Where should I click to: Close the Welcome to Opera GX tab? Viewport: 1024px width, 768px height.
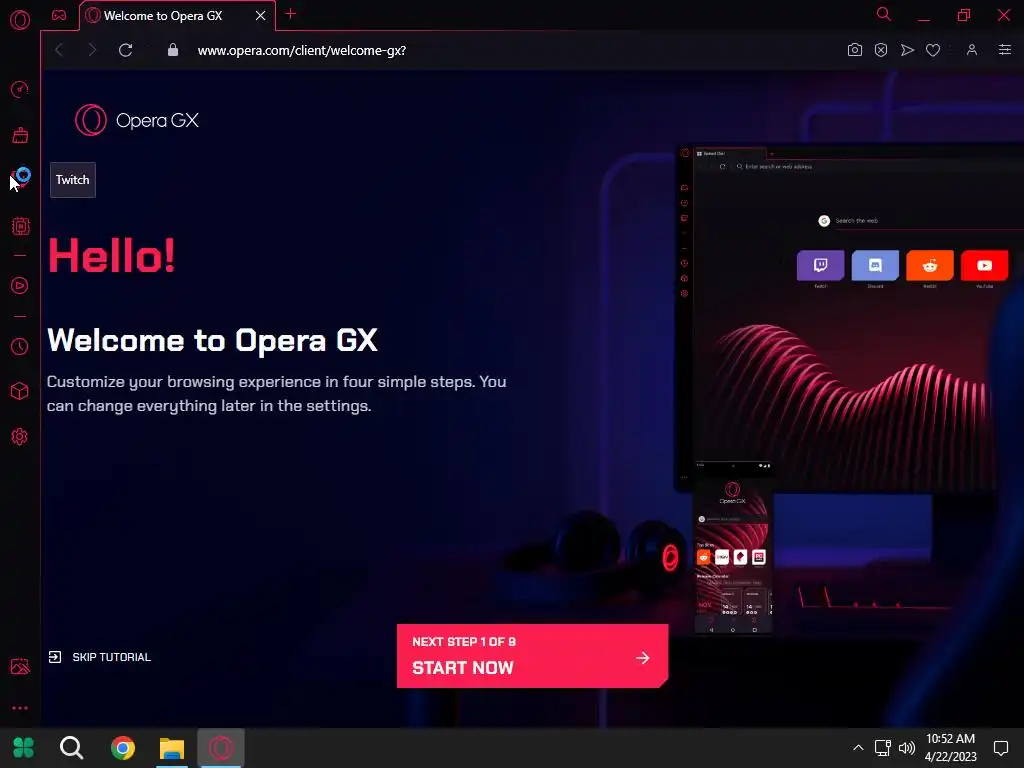tap(261, 16)
